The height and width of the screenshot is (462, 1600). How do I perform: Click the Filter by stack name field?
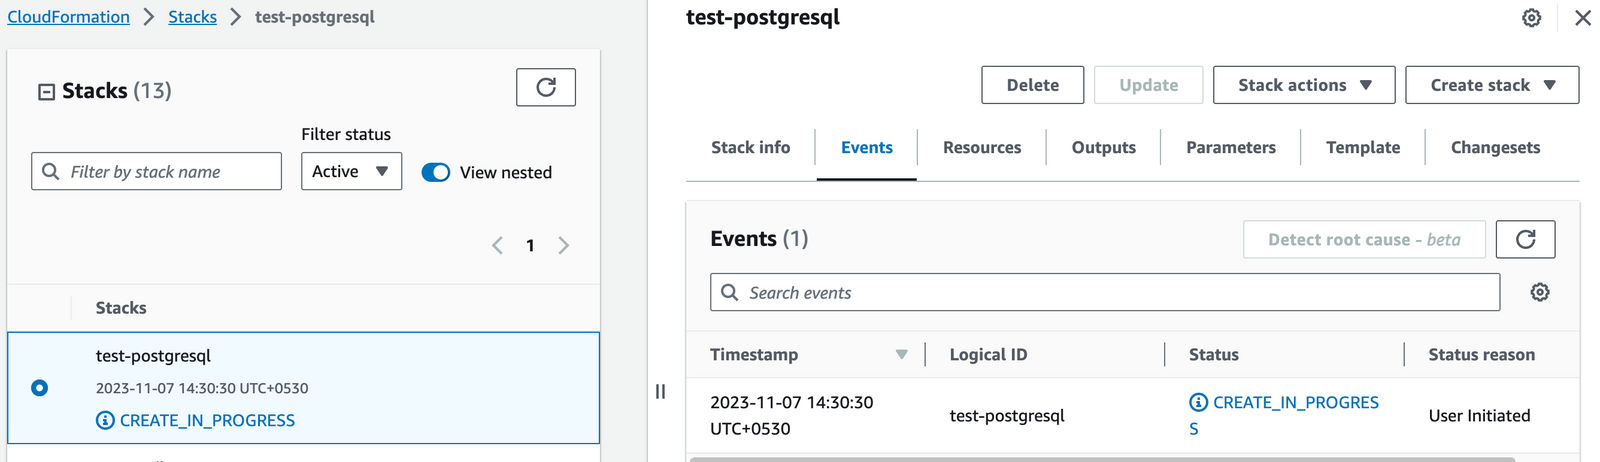(156, 171)
